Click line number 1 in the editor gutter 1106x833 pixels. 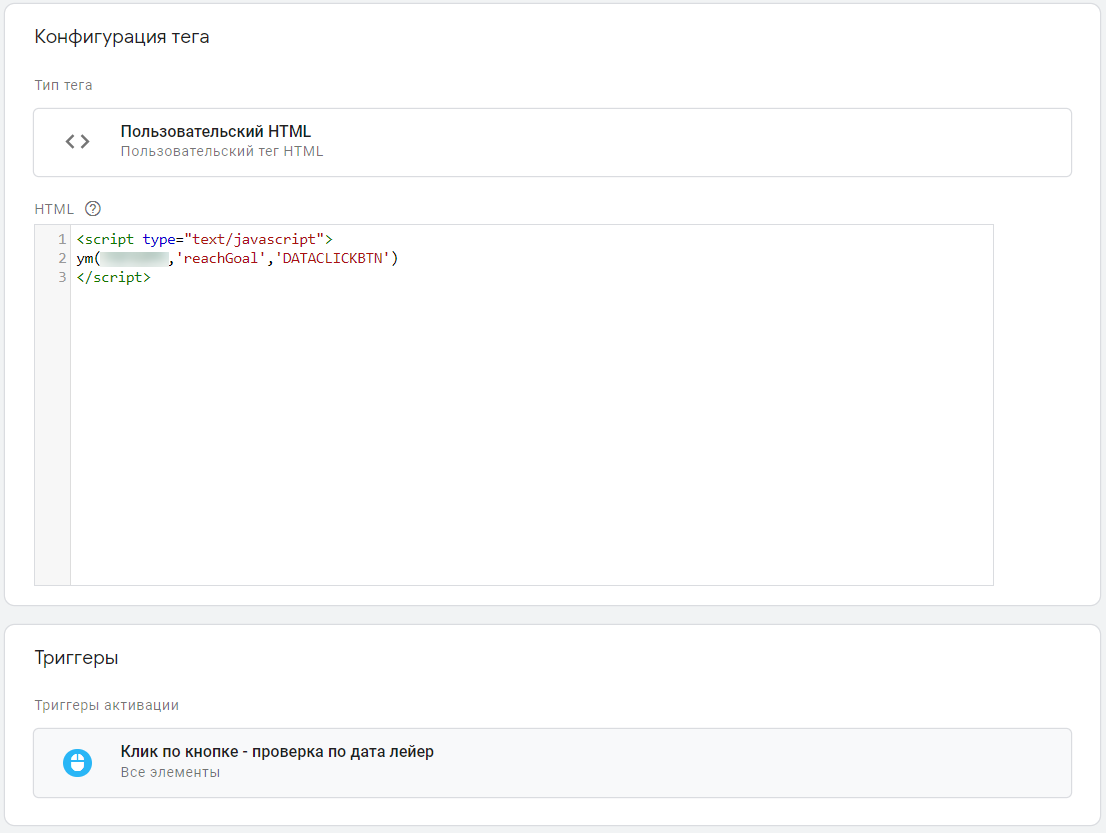pos(62,239)
